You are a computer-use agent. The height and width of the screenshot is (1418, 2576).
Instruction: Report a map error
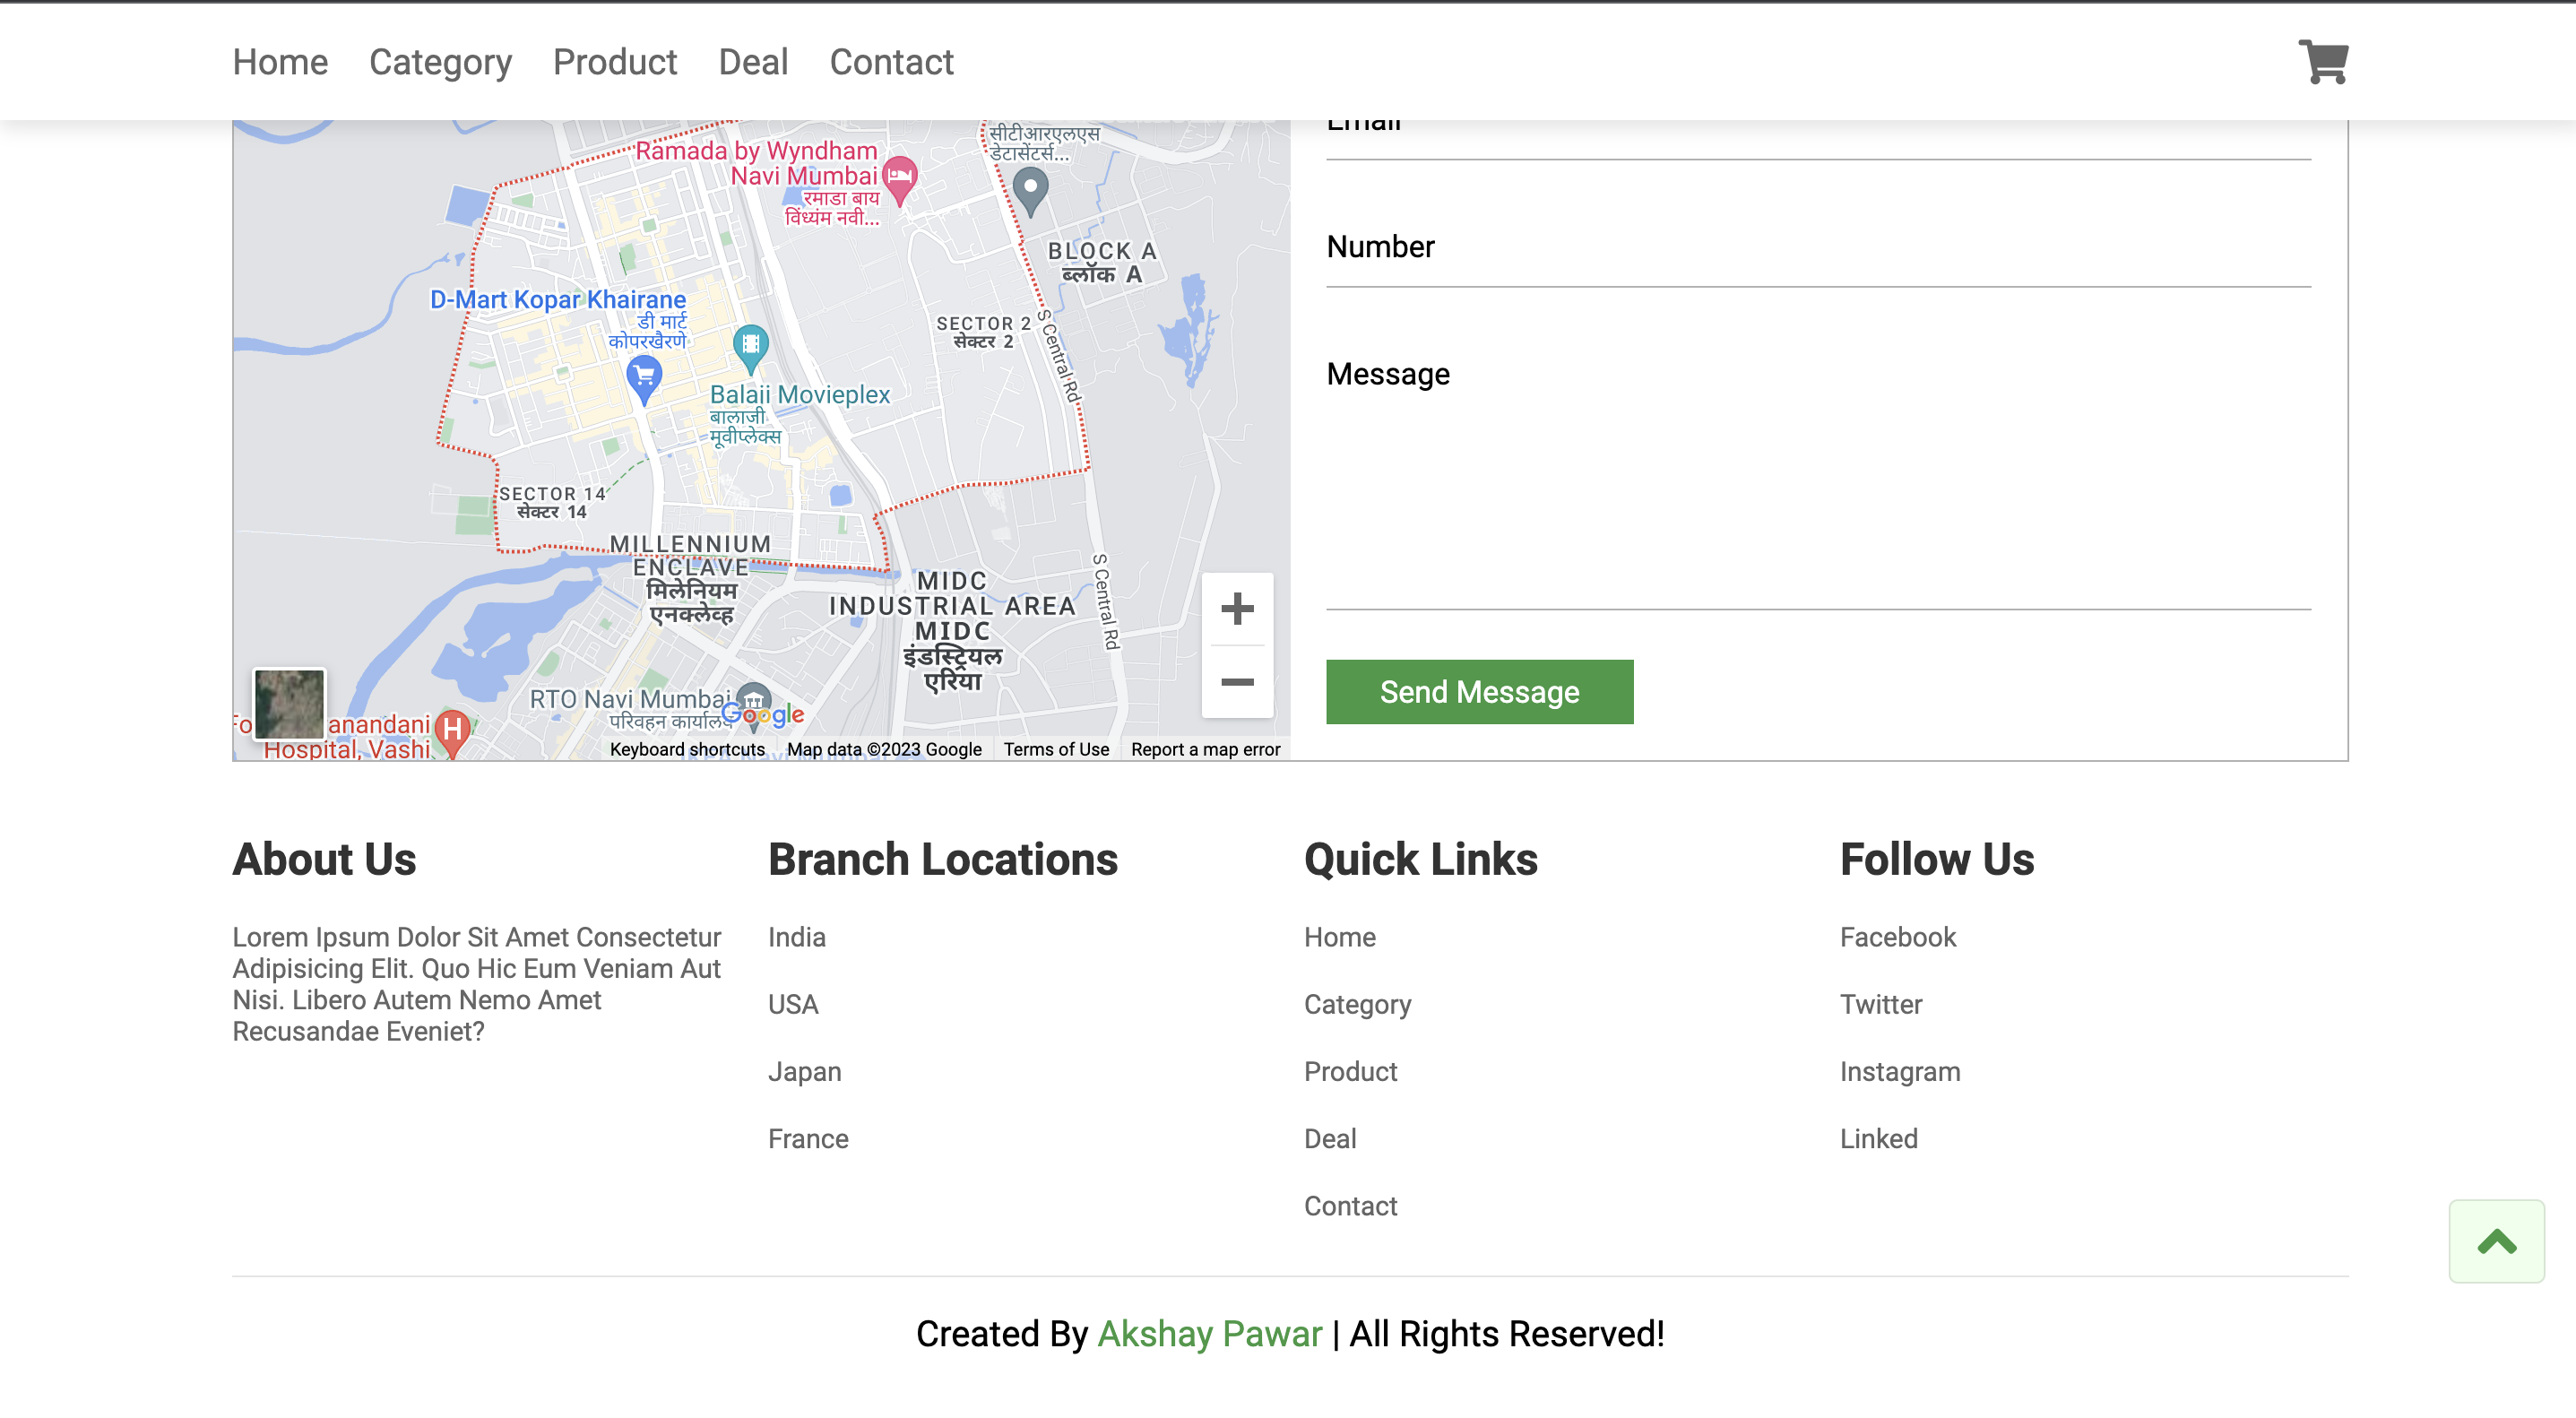point(1204,748)
